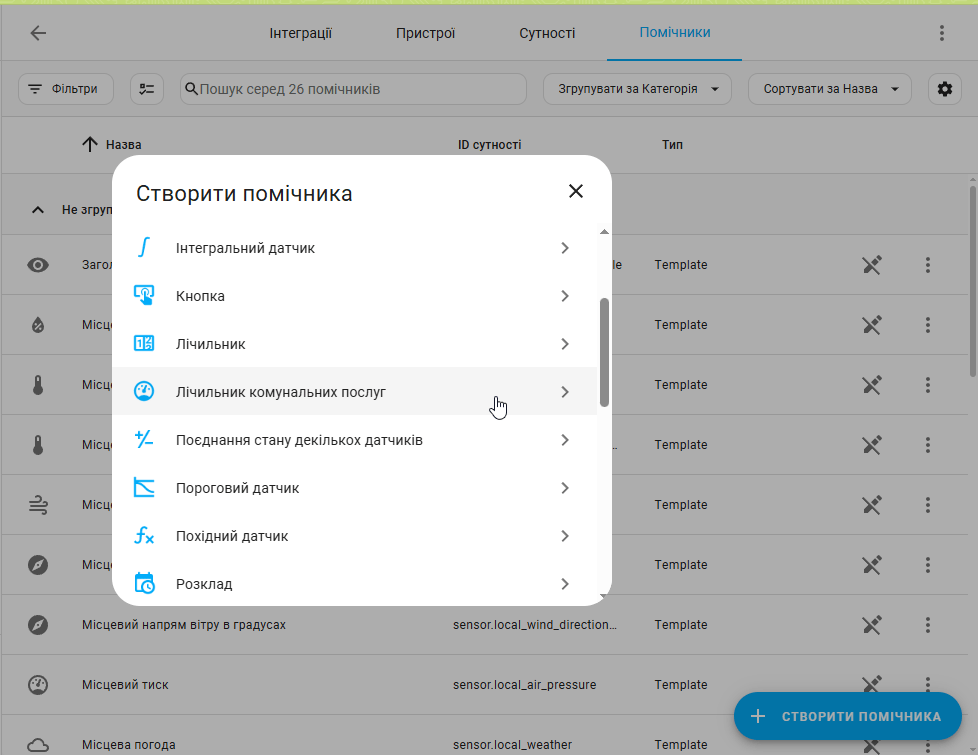This screenshot has height=755, width=978.
Task: Choose Похідний датчик entry
Action: (x=354, y=536)
